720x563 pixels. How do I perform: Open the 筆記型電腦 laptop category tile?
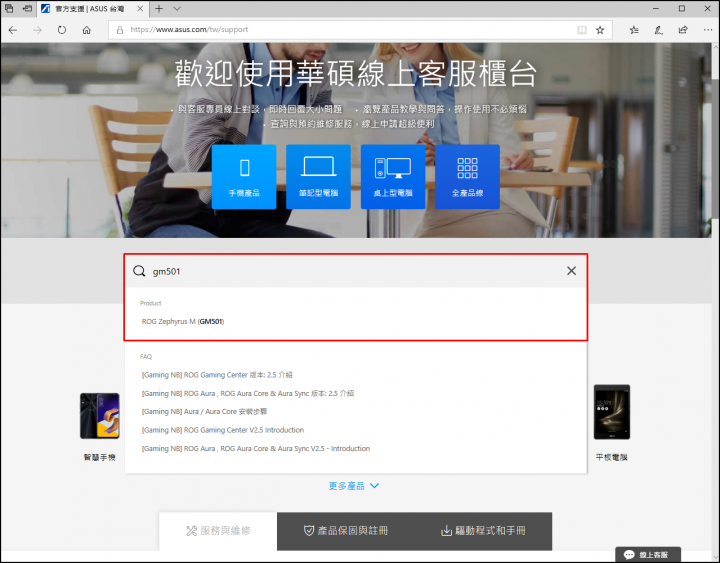pos(318,177)
